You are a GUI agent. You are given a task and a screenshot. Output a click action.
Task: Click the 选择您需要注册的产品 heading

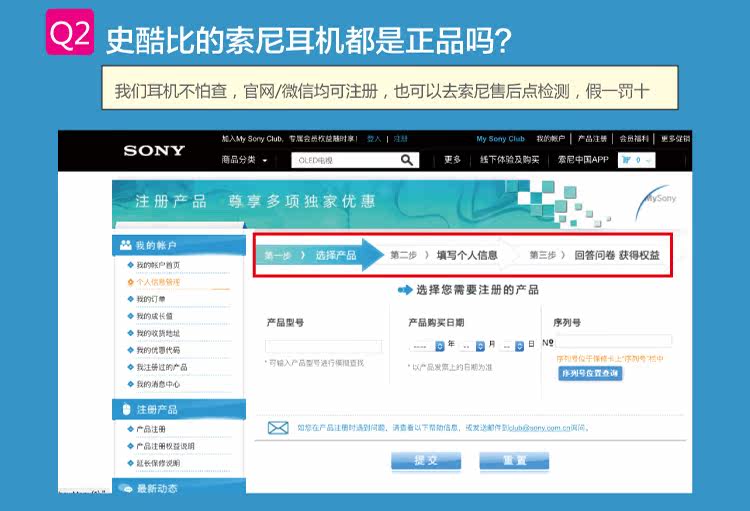coord(477,290)
